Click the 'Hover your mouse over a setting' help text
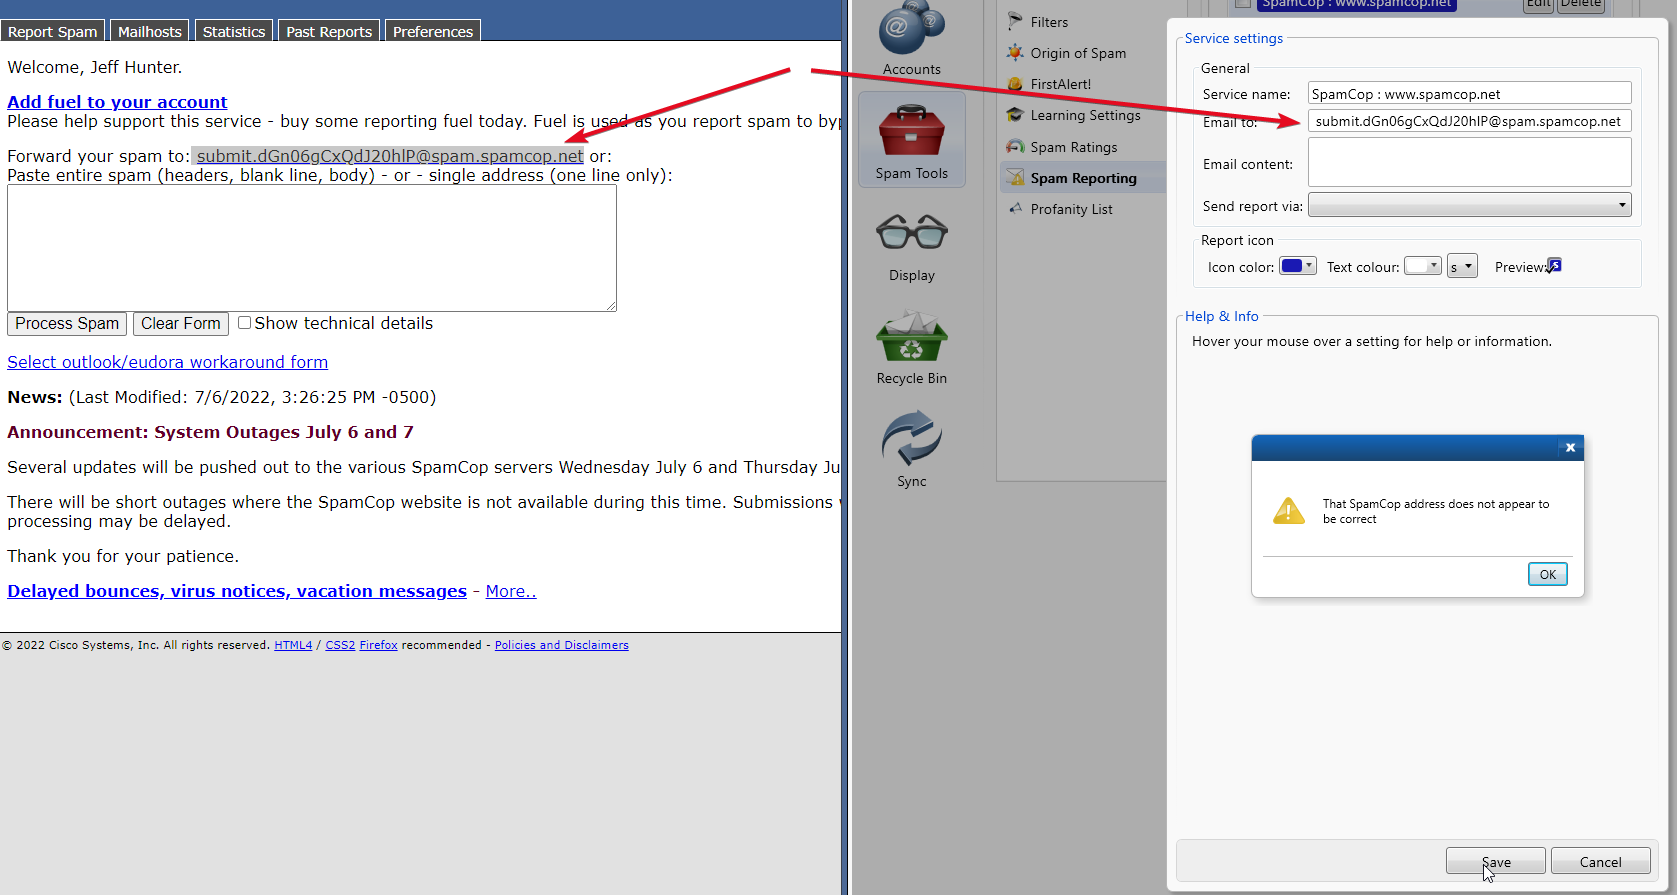Screen dimensions: 1677x895 [x=1372, y=341]
